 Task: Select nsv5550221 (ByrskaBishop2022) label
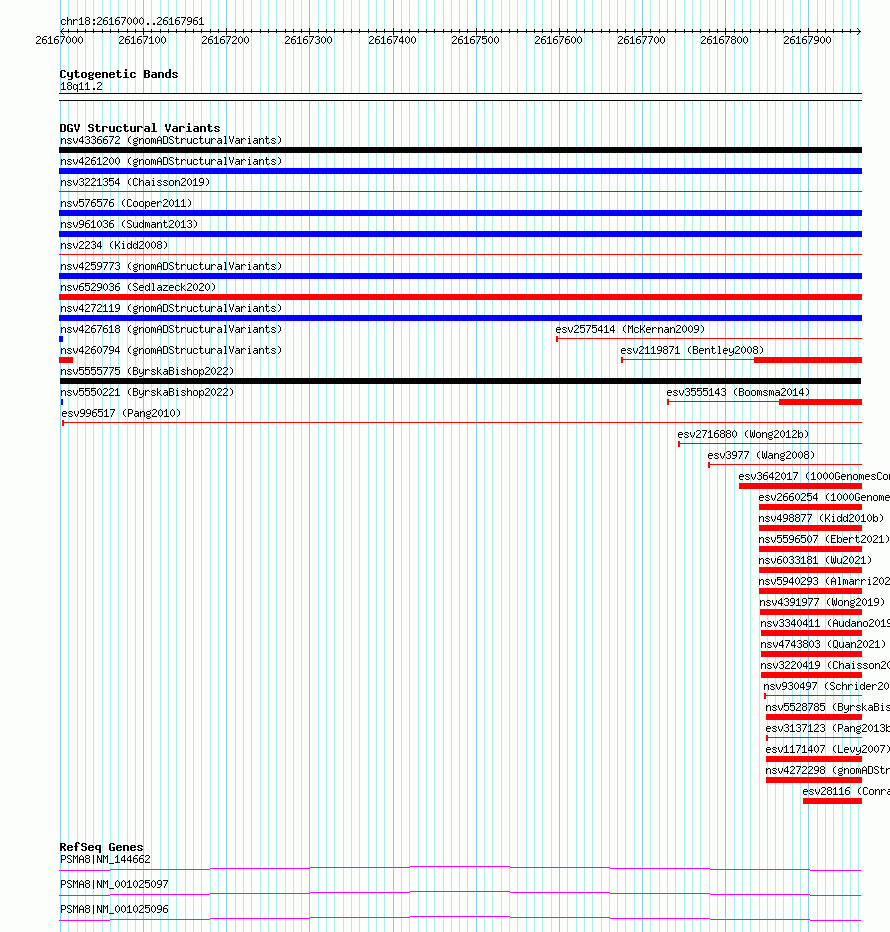(x=147, y=392)
